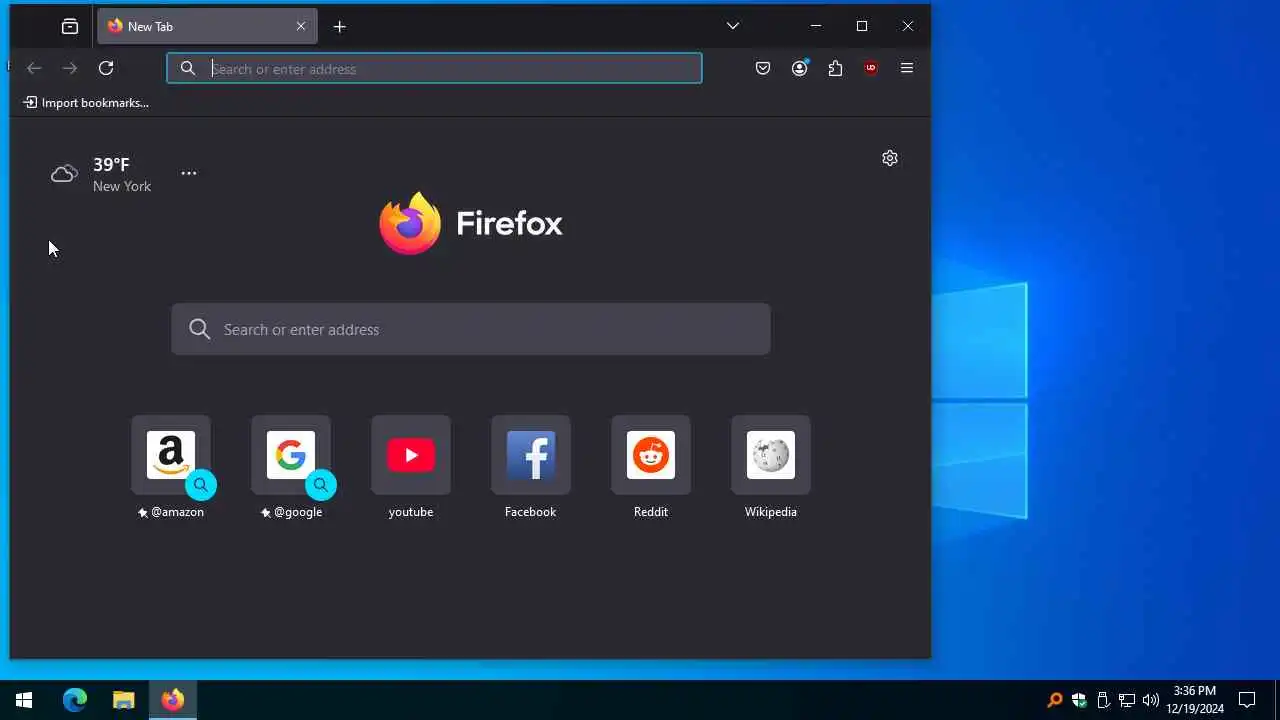Open the Windows Start menu
1280x720 pixels.
[24, 700]
